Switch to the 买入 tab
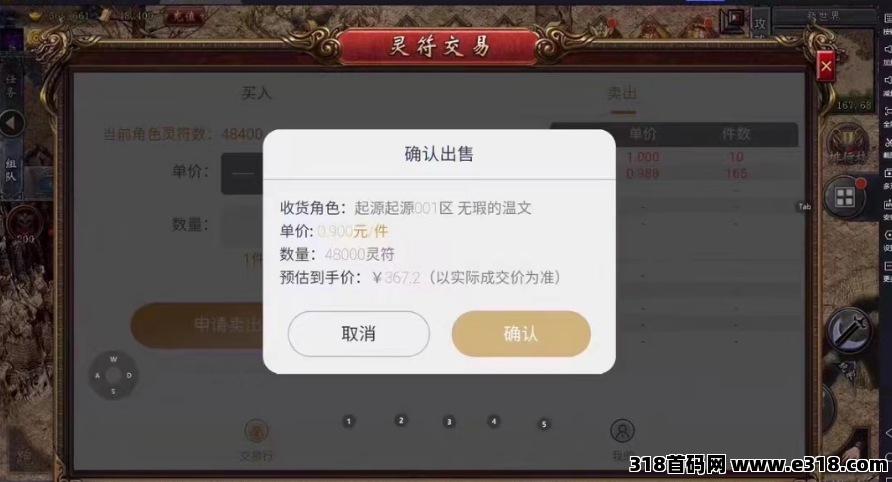The height and width of the screenshot is (482, 892). [x=256, y=93]
